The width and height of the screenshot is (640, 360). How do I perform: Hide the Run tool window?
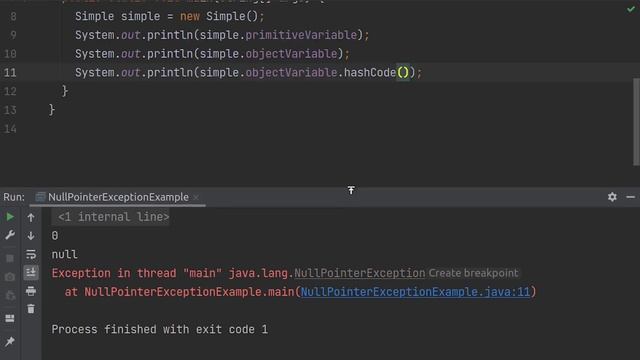coord(630,197)
